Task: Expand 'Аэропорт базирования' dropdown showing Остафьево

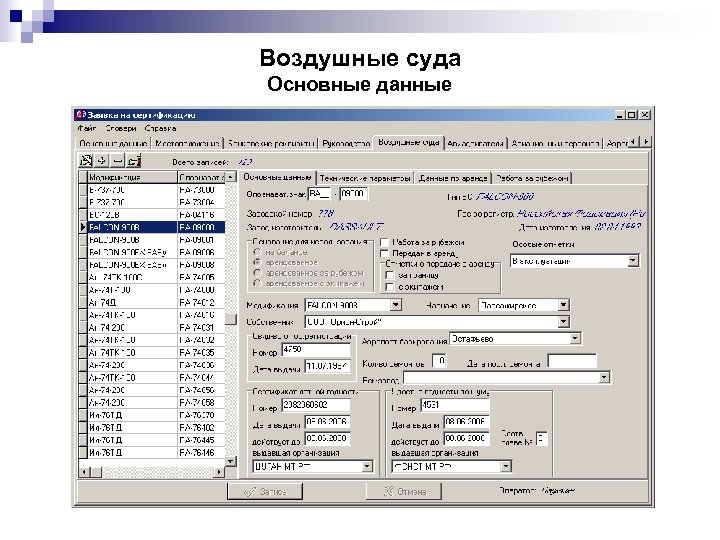Action: (575, 339)
